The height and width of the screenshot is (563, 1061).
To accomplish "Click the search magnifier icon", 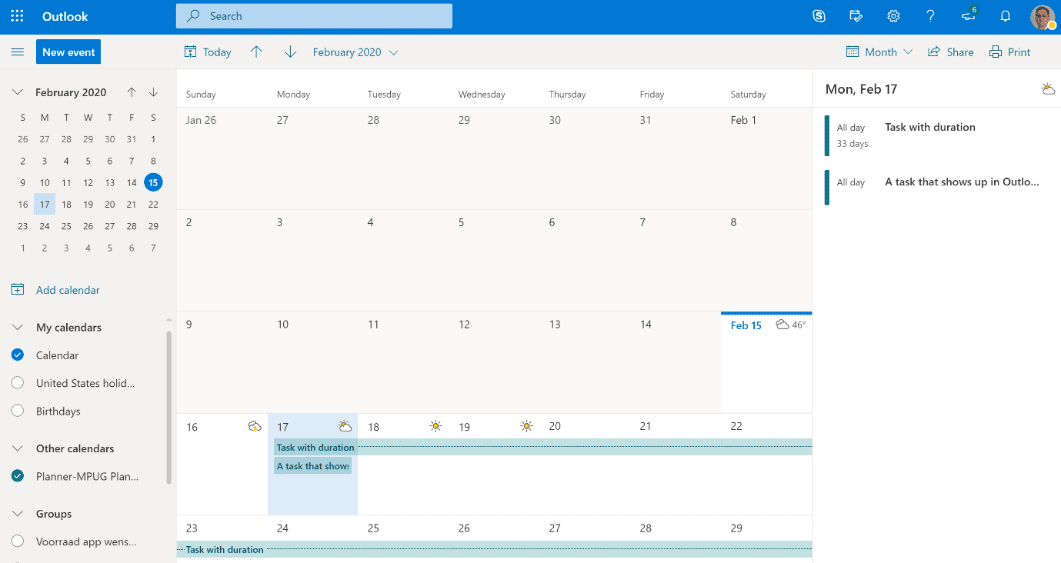I will (x=194, y=16).
